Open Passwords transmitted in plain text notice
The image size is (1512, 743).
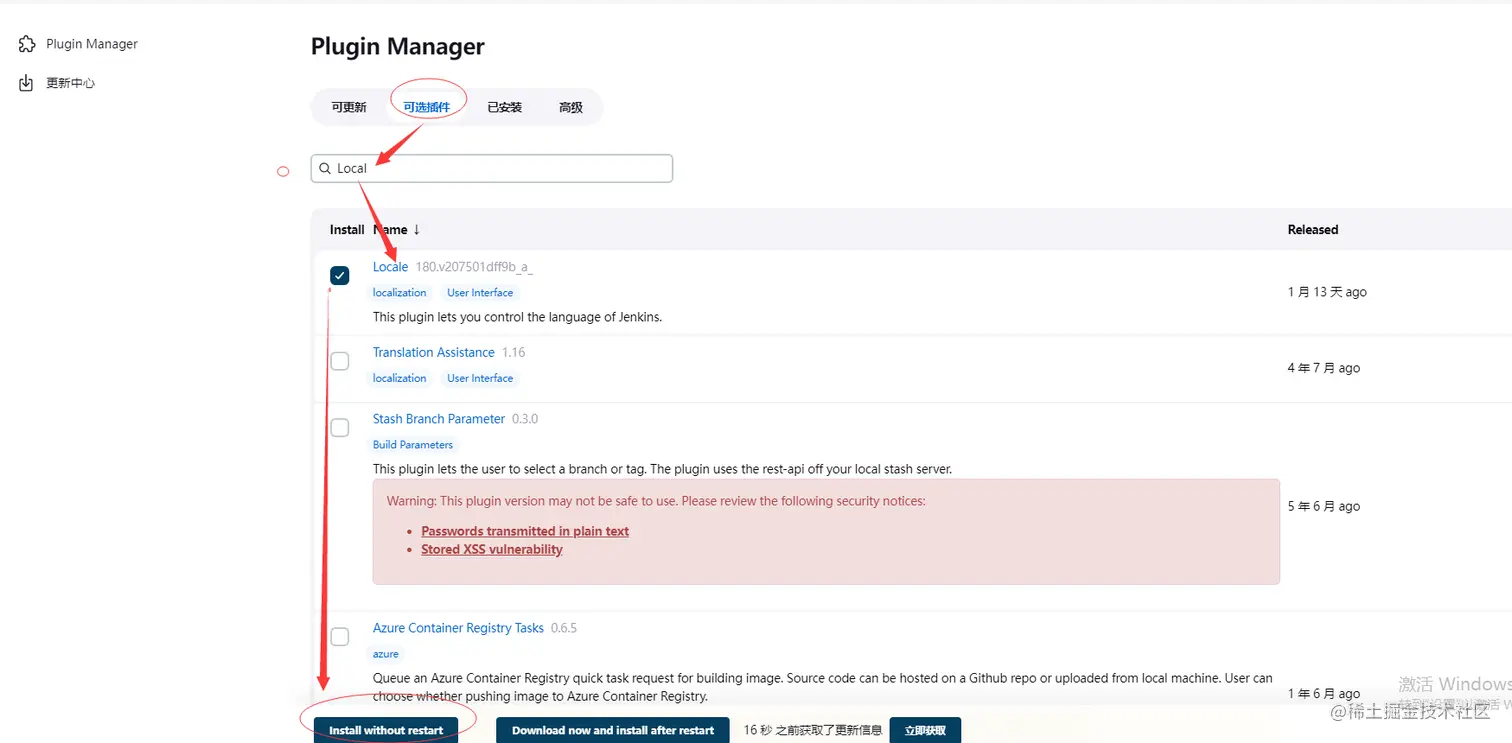525,531
